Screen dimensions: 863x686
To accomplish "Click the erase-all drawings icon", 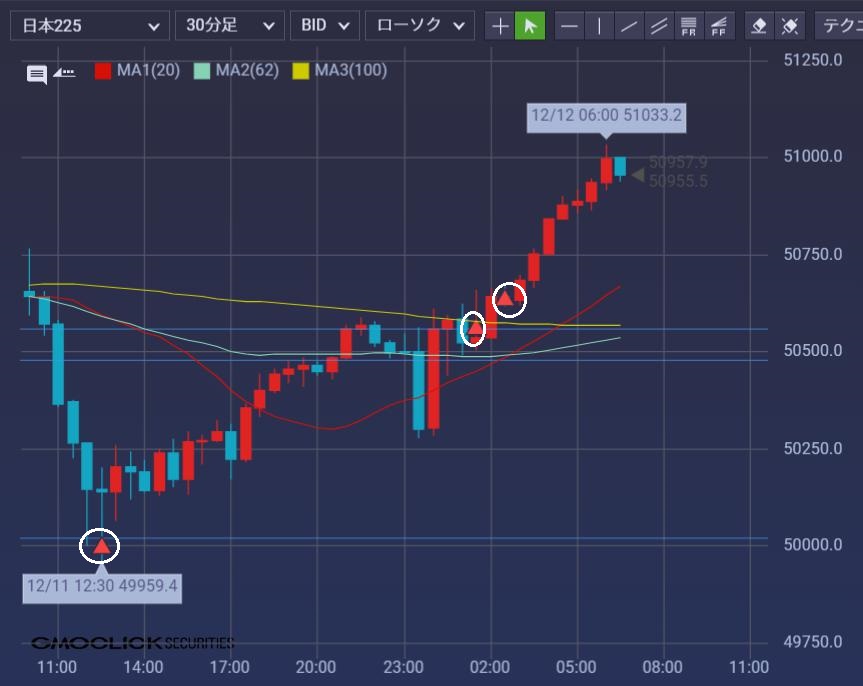I will coord(790,26).
